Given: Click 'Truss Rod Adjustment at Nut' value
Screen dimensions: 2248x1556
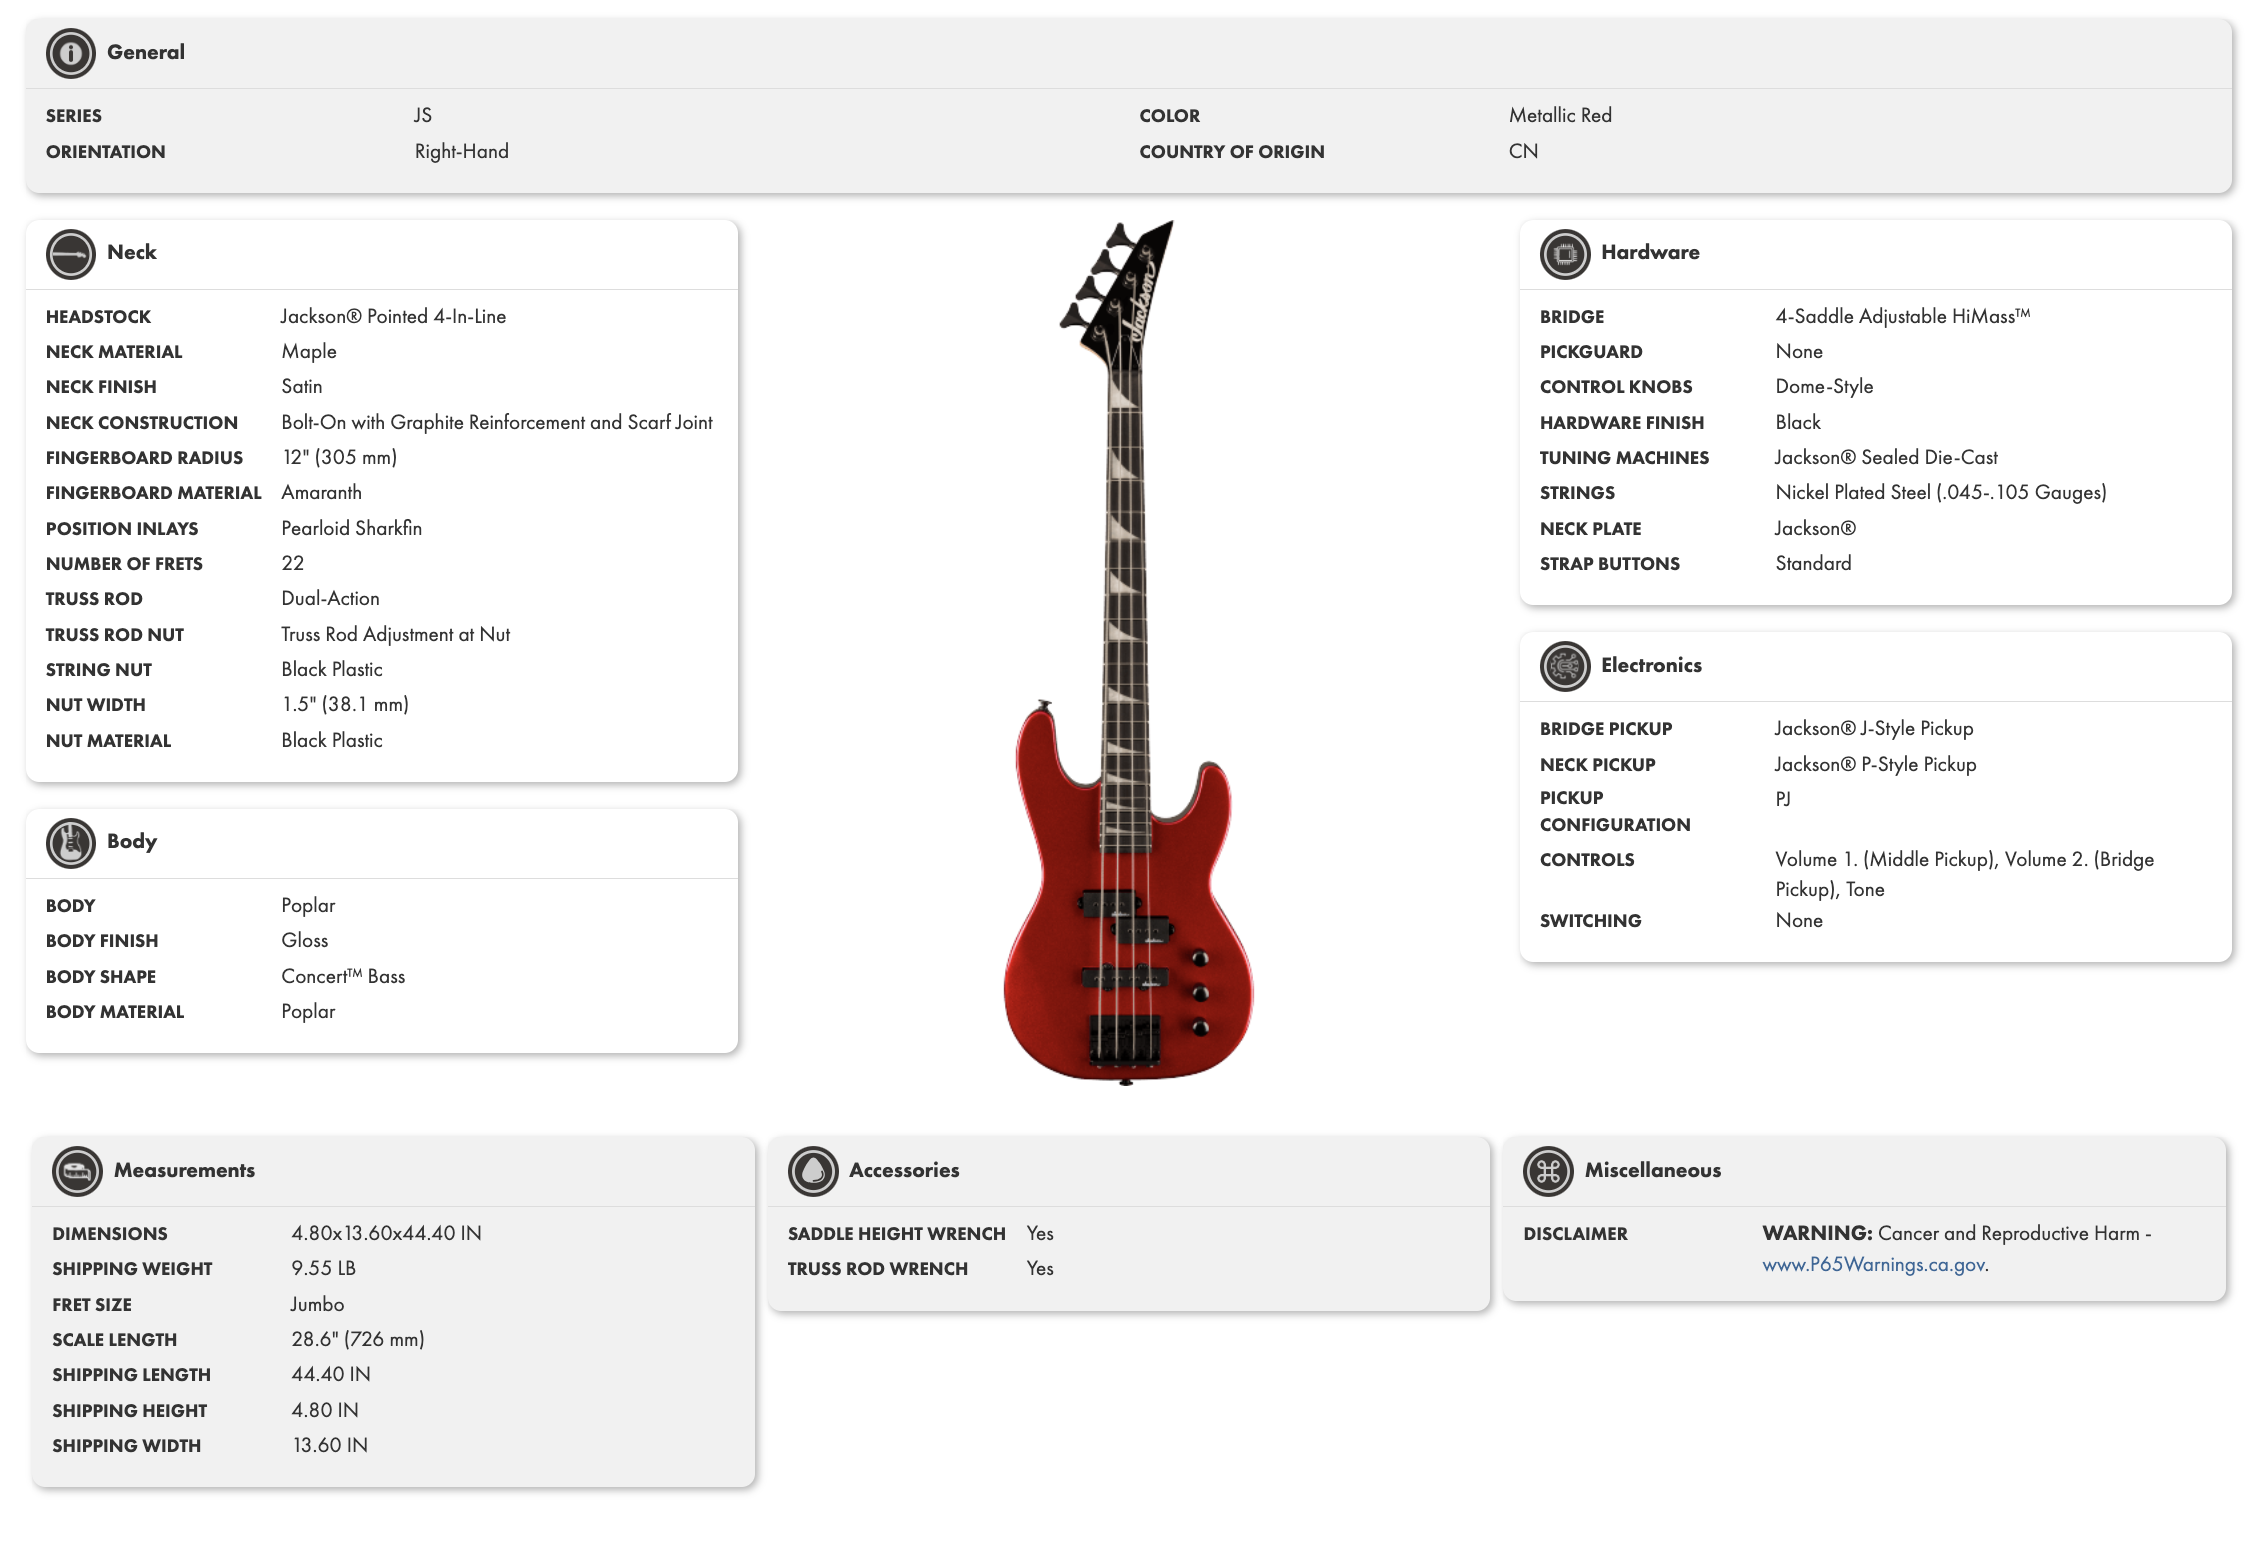Looking at the screenshot, I should [396, 634].
